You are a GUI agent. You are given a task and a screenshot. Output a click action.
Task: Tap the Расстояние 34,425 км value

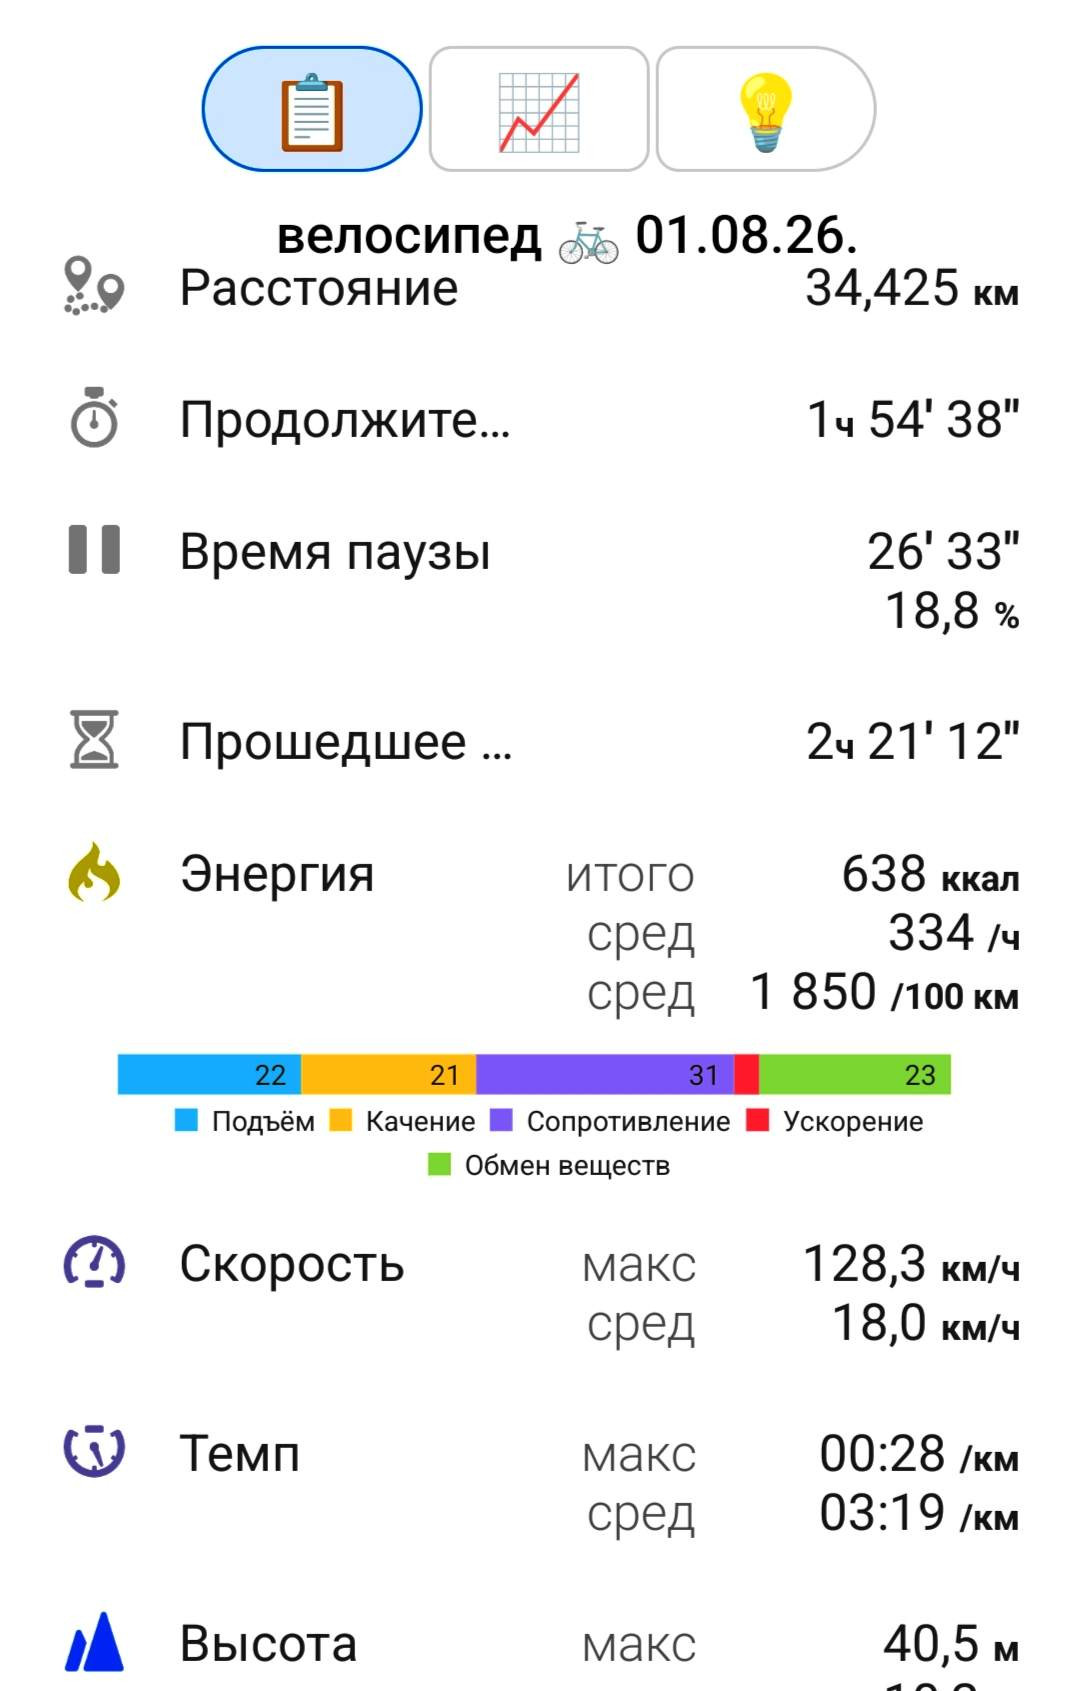(x=912, y=288)
